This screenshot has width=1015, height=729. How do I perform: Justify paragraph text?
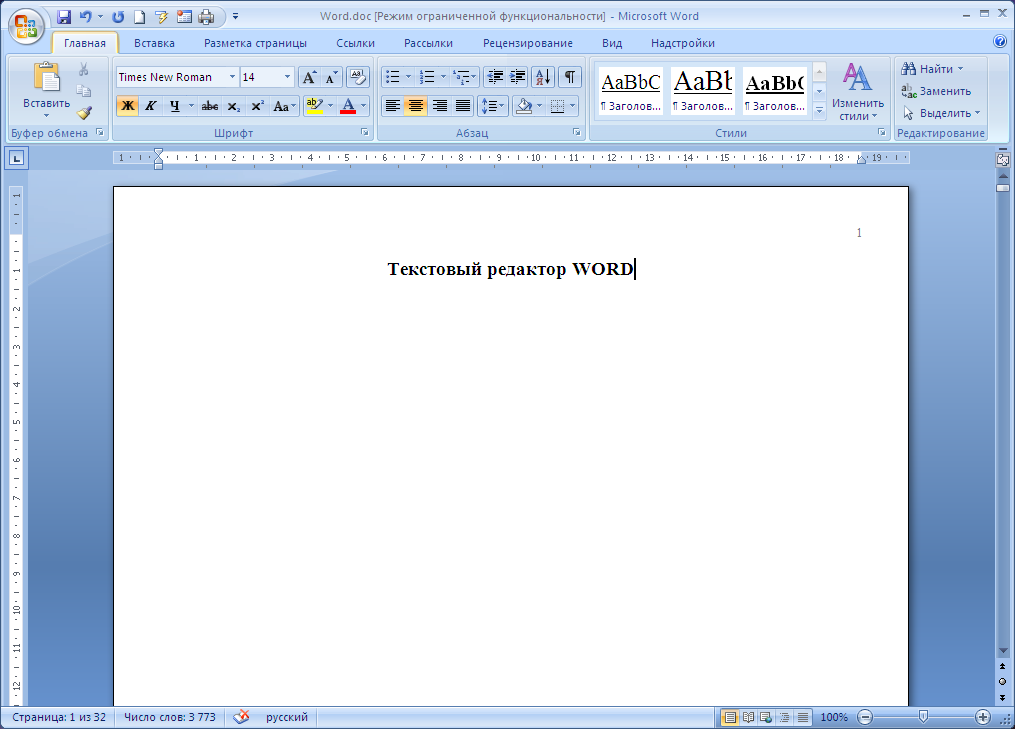tap(463, 106)
